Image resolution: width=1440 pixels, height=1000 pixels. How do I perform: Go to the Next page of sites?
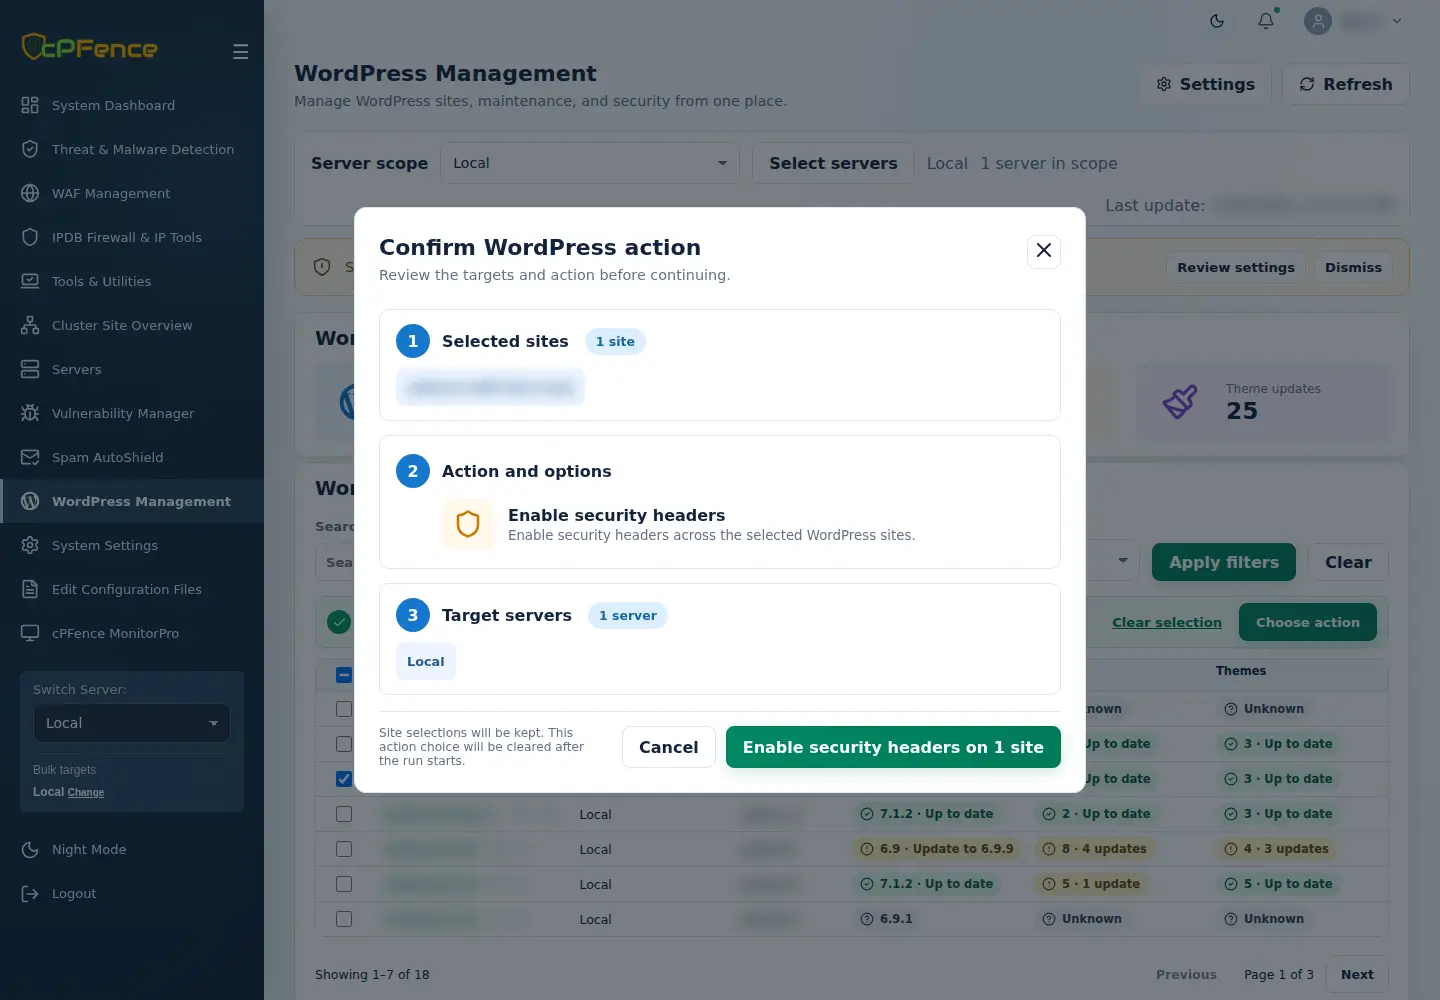click(x=1357, y=974)
